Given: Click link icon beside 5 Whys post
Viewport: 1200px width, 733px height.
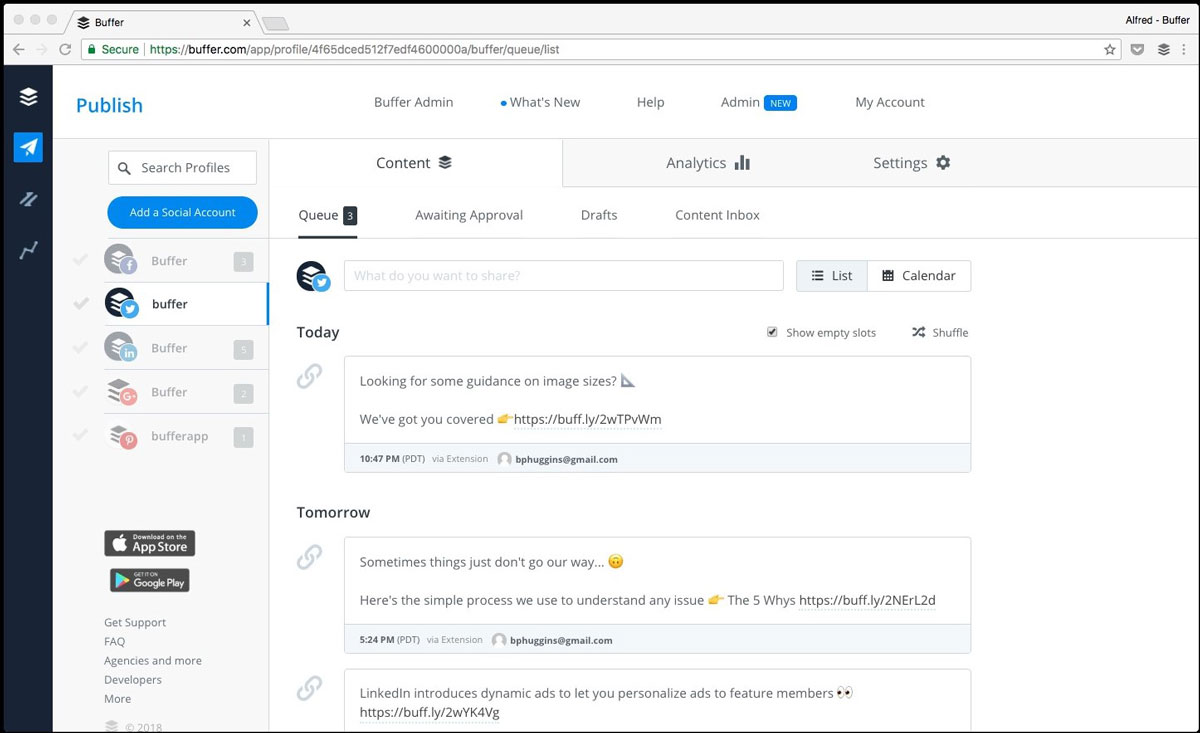Looking at the screenshot, I should point(309,557).
